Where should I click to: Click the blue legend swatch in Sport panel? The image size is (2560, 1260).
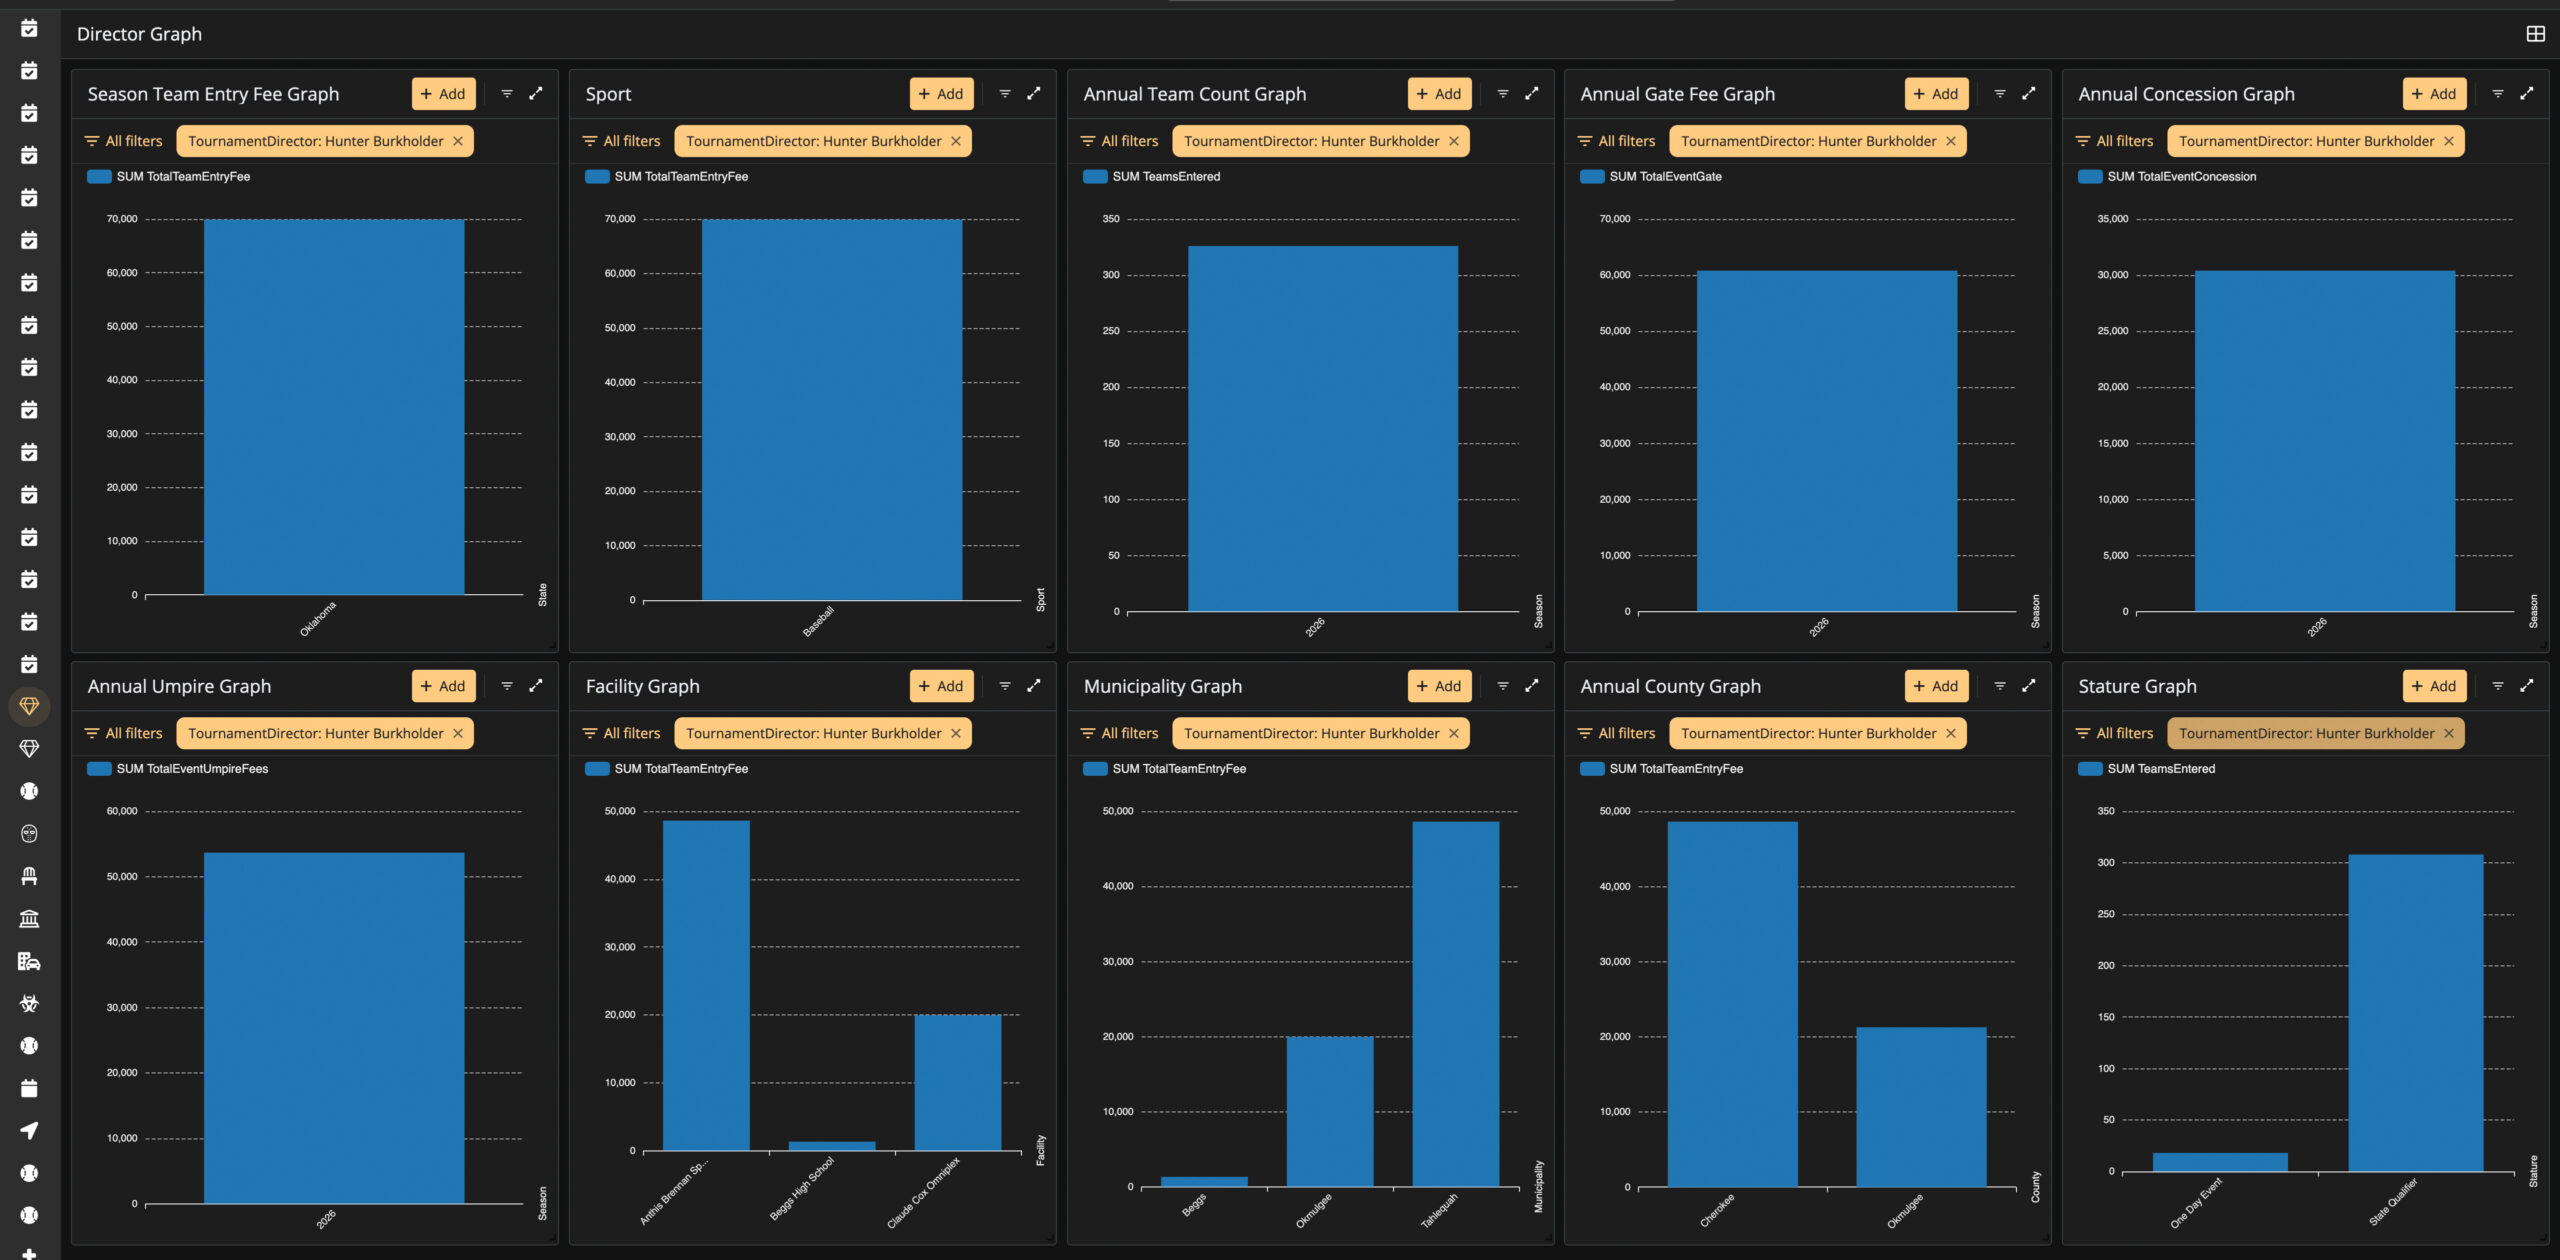point(597,177)
